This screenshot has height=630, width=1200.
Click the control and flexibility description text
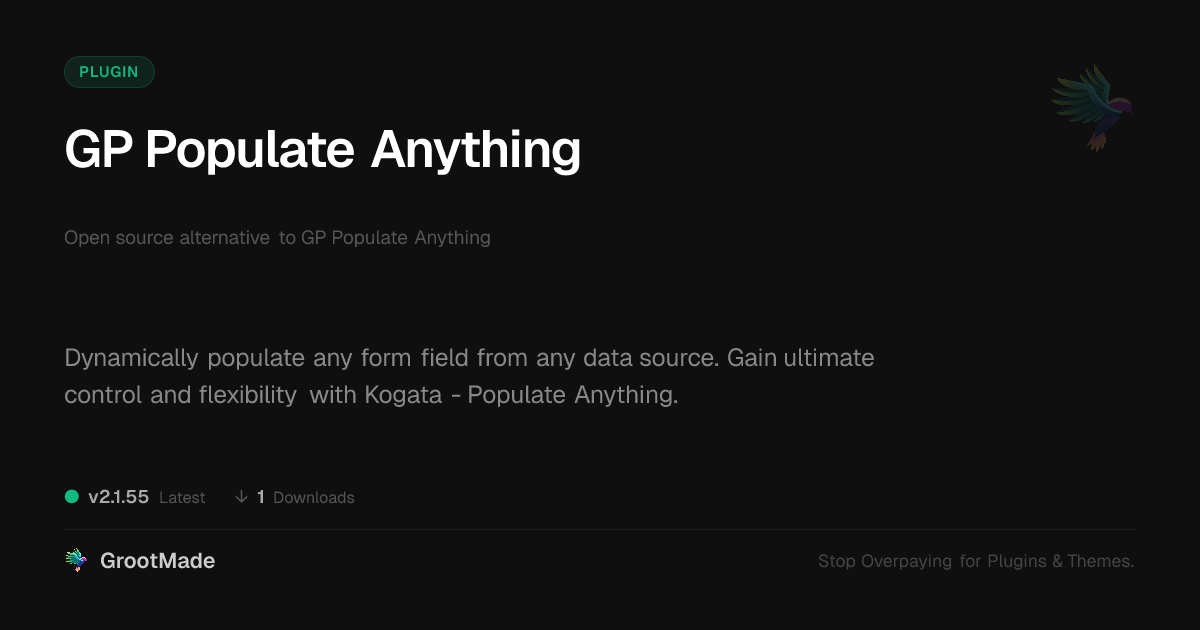(x=180, y=395)
